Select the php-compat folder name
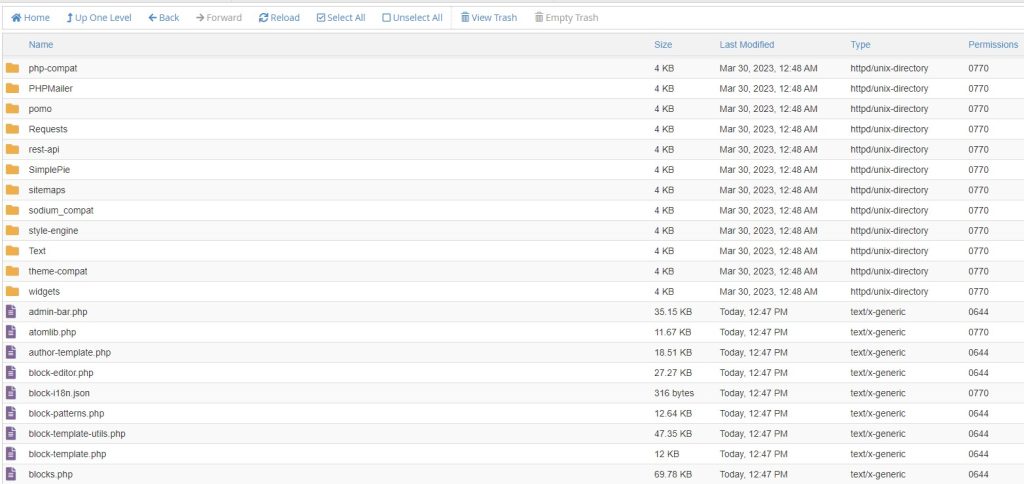The width and height of the screenshot is (1024, 484). tap(53, 68)
